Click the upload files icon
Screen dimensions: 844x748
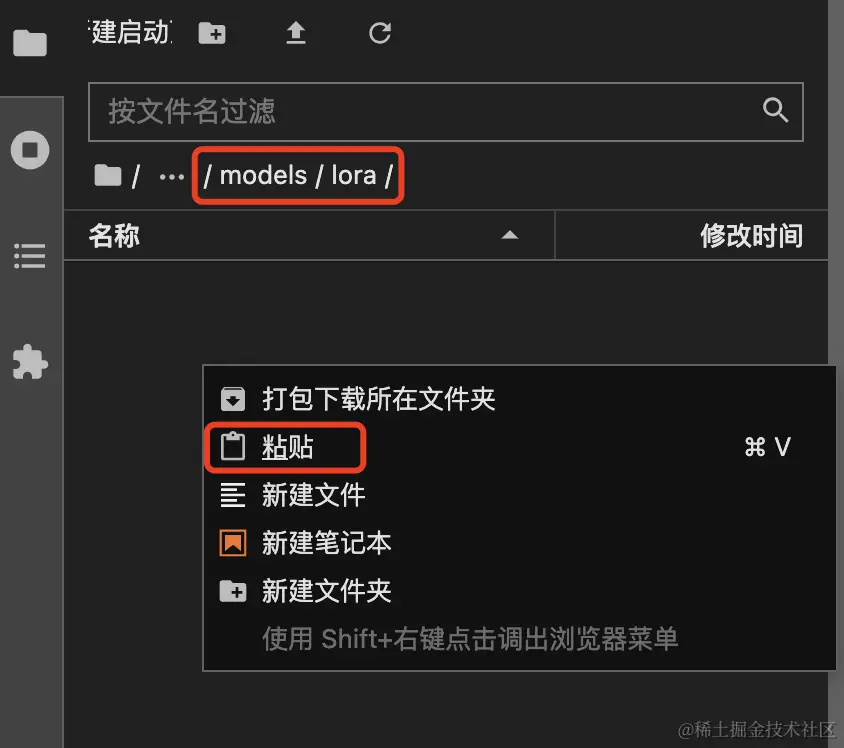[x=296, y=33]
